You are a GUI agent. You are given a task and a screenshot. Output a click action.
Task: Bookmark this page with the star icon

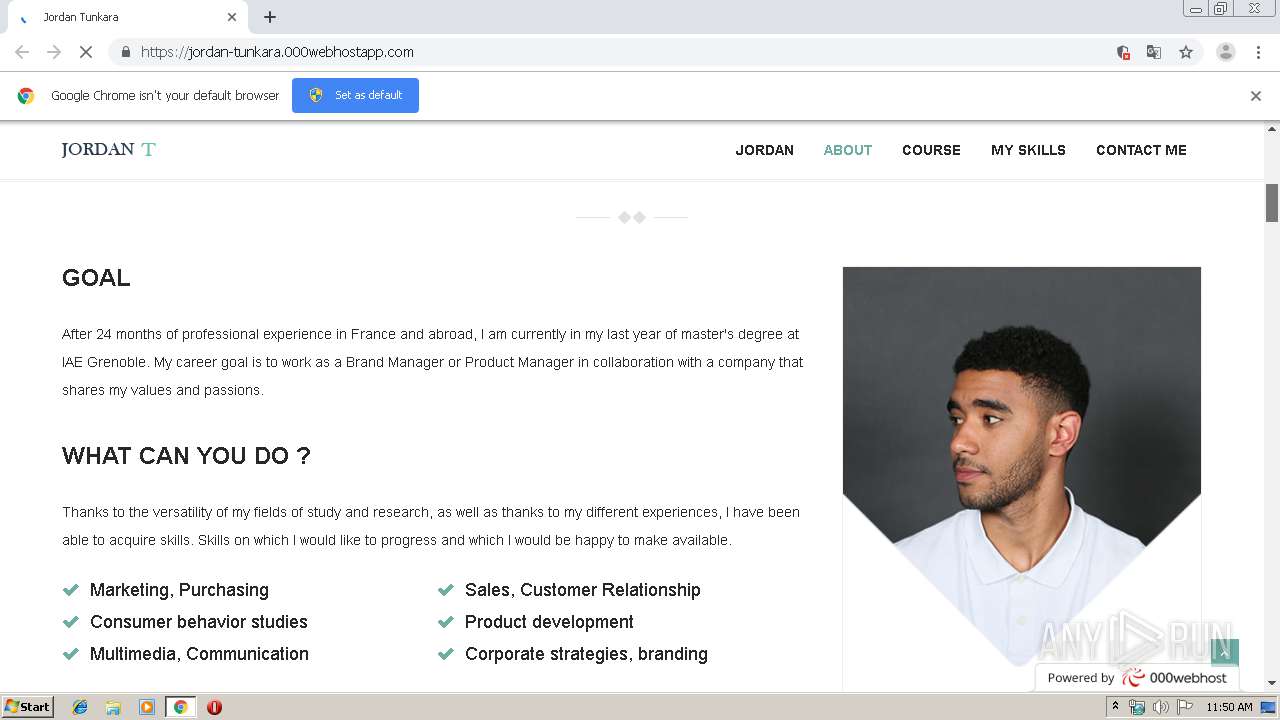coord(1186,52)
